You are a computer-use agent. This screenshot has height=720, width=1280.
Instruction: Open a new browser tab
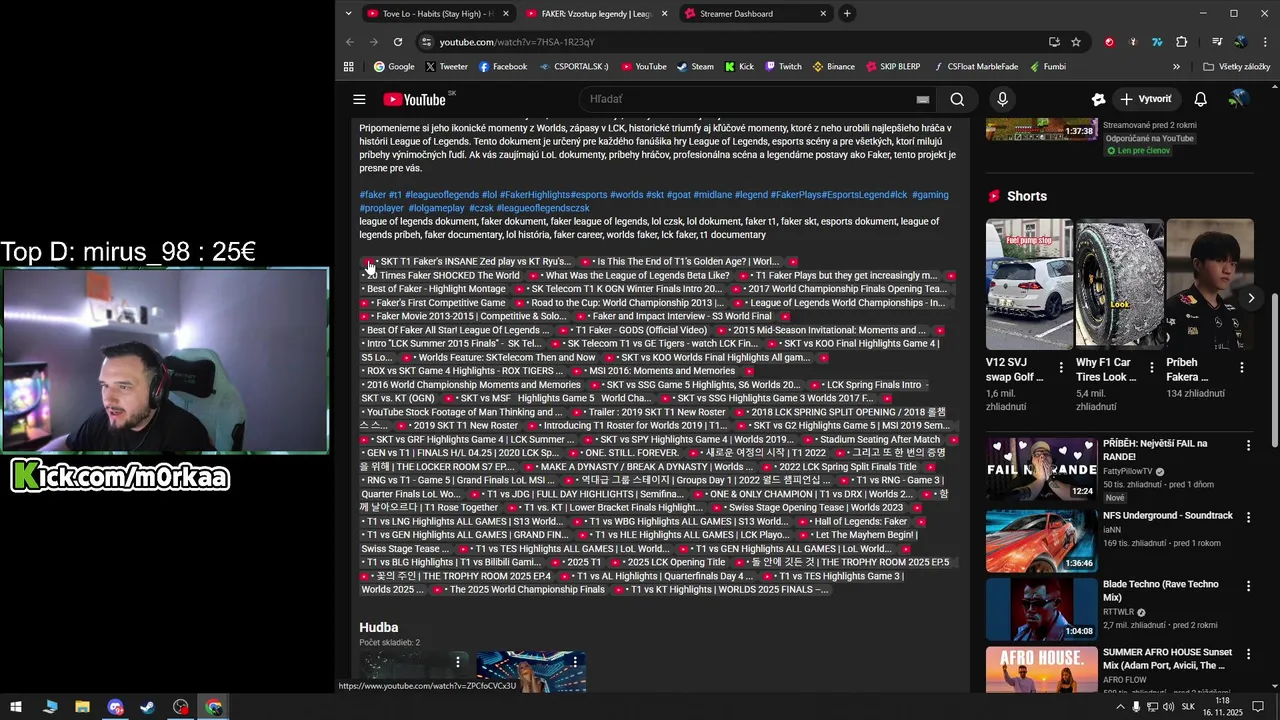847,13
